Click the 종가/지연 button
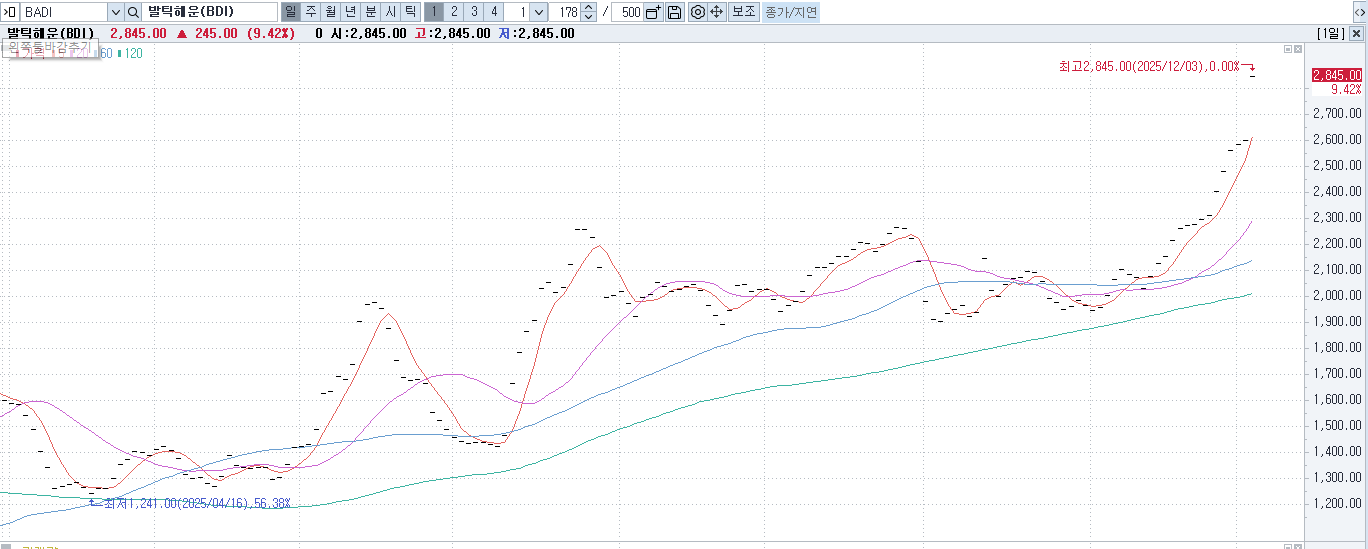 (790, 12)
